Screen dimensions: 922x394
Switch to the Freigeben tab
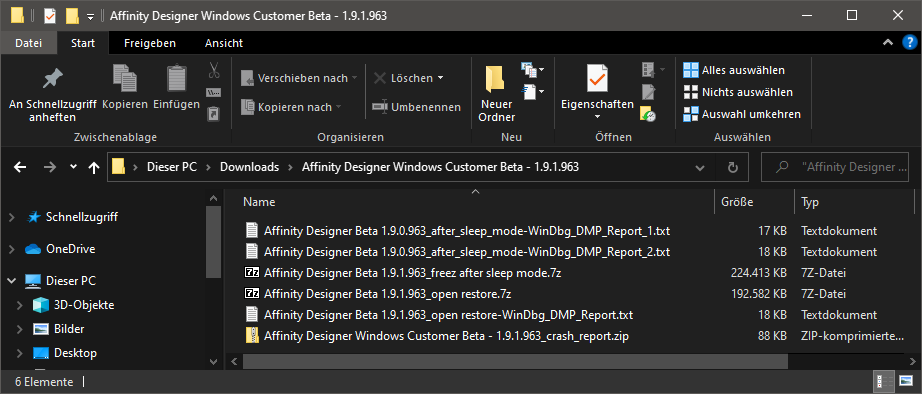(x=150, y=43)
